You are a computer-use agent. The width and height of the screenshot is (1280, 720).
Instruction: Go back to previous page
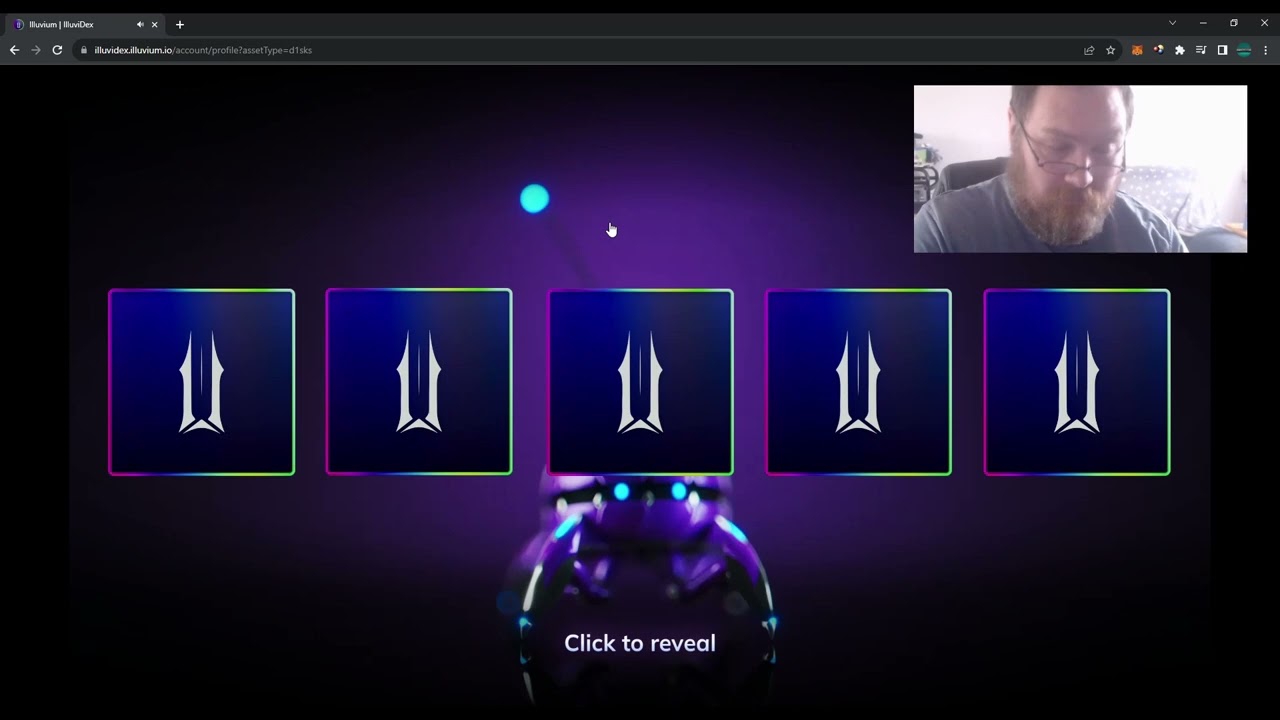(14, 50)
